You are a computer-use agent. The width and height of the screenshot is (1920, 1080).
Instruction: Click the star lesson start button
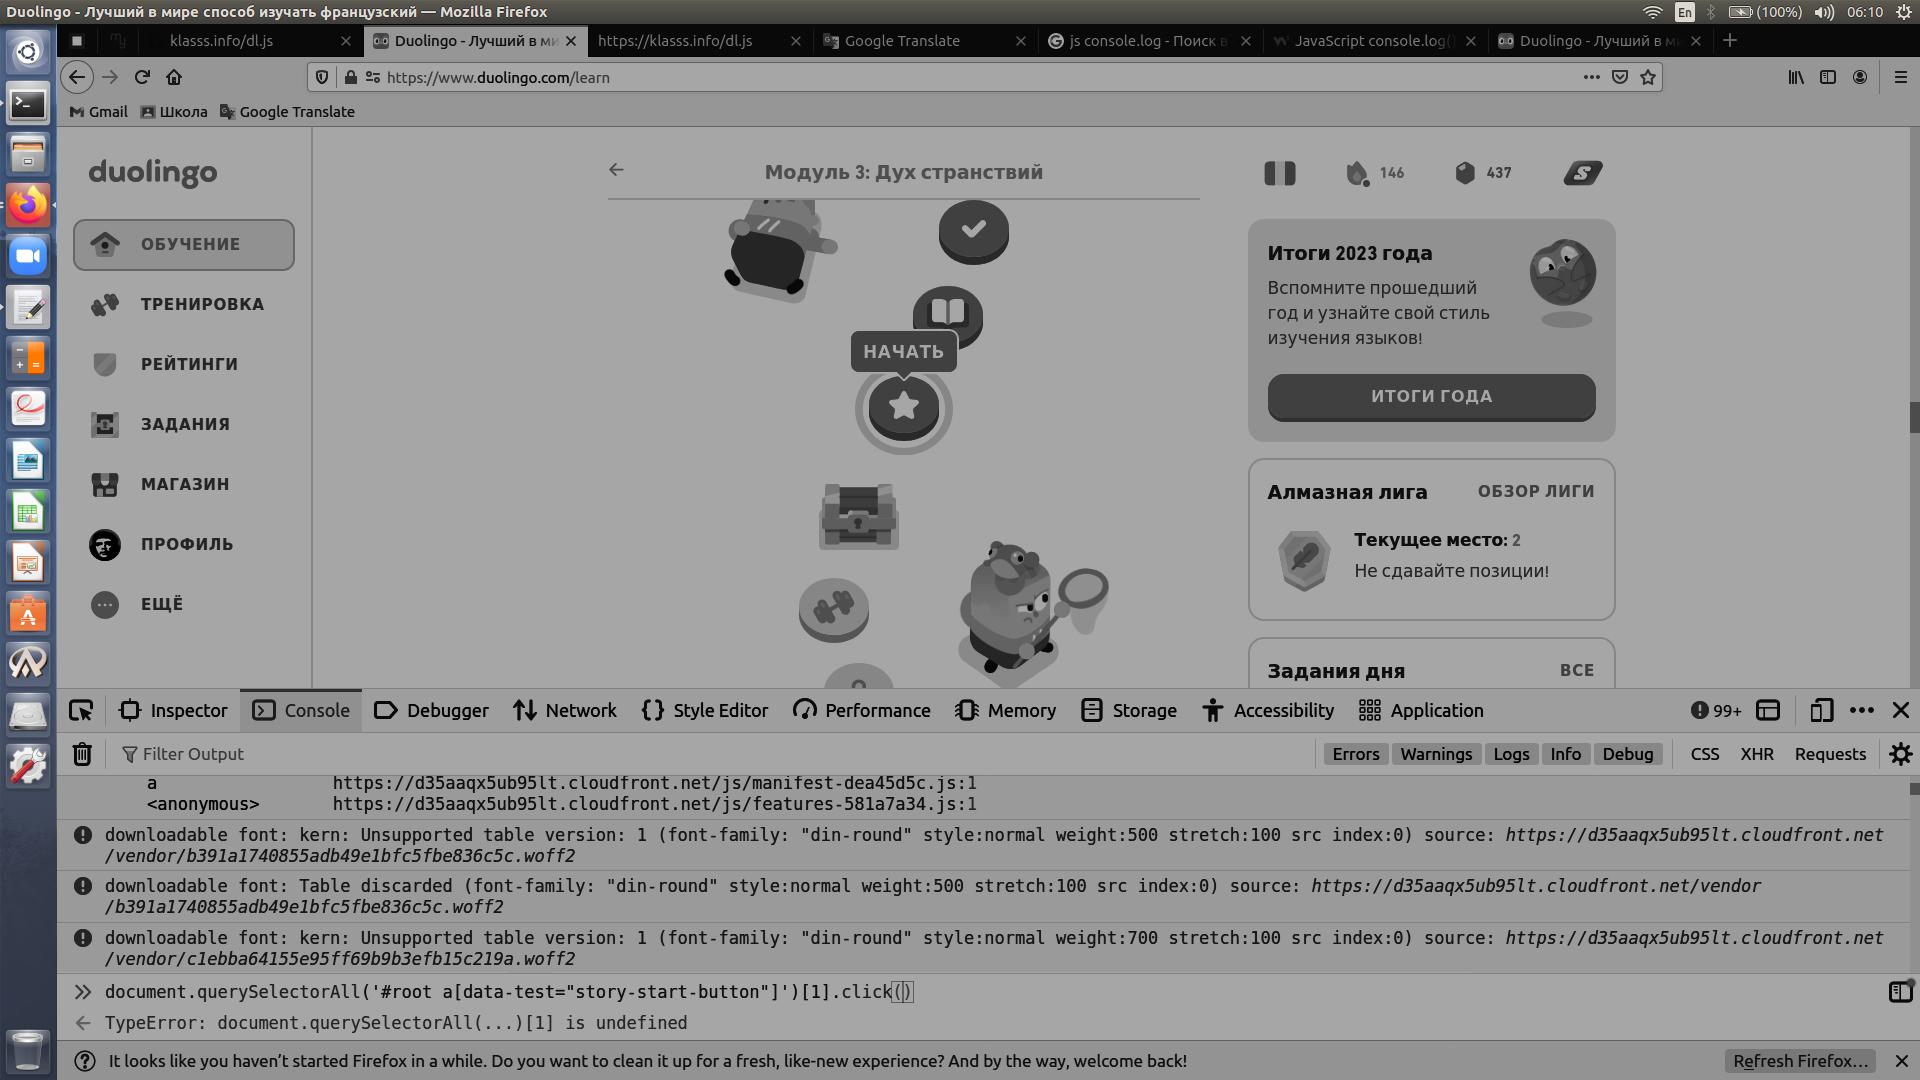(903, 407)
